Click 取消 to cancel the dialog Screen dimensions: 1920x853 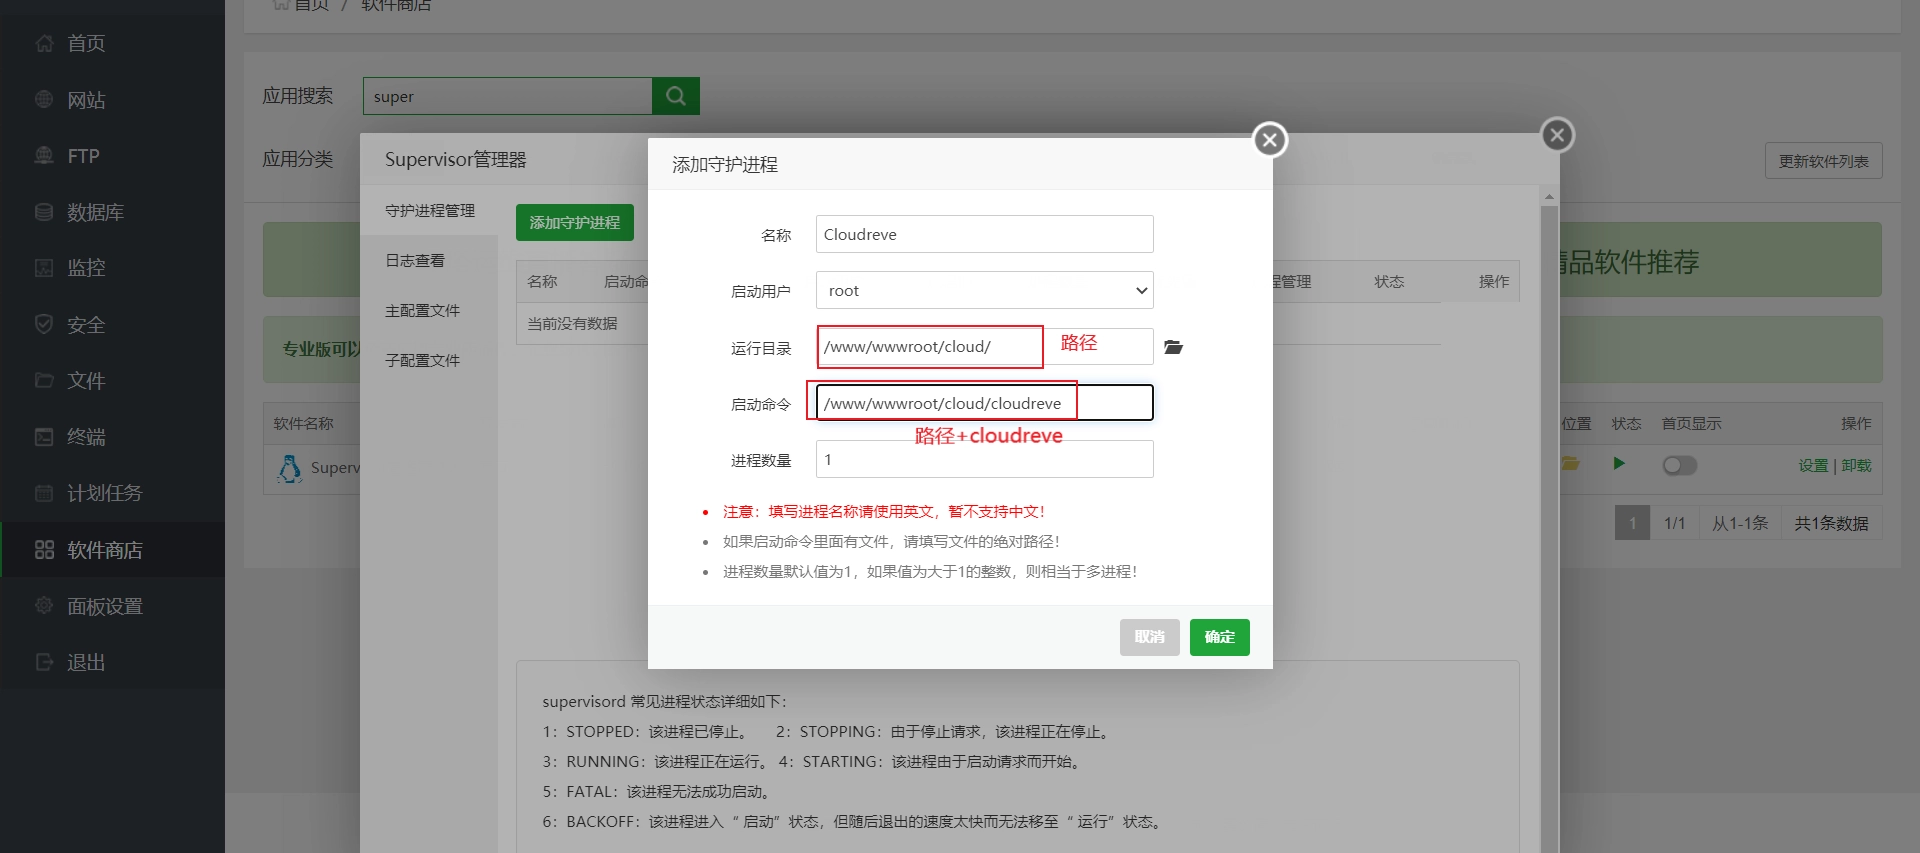click(x=1150, y=637)
